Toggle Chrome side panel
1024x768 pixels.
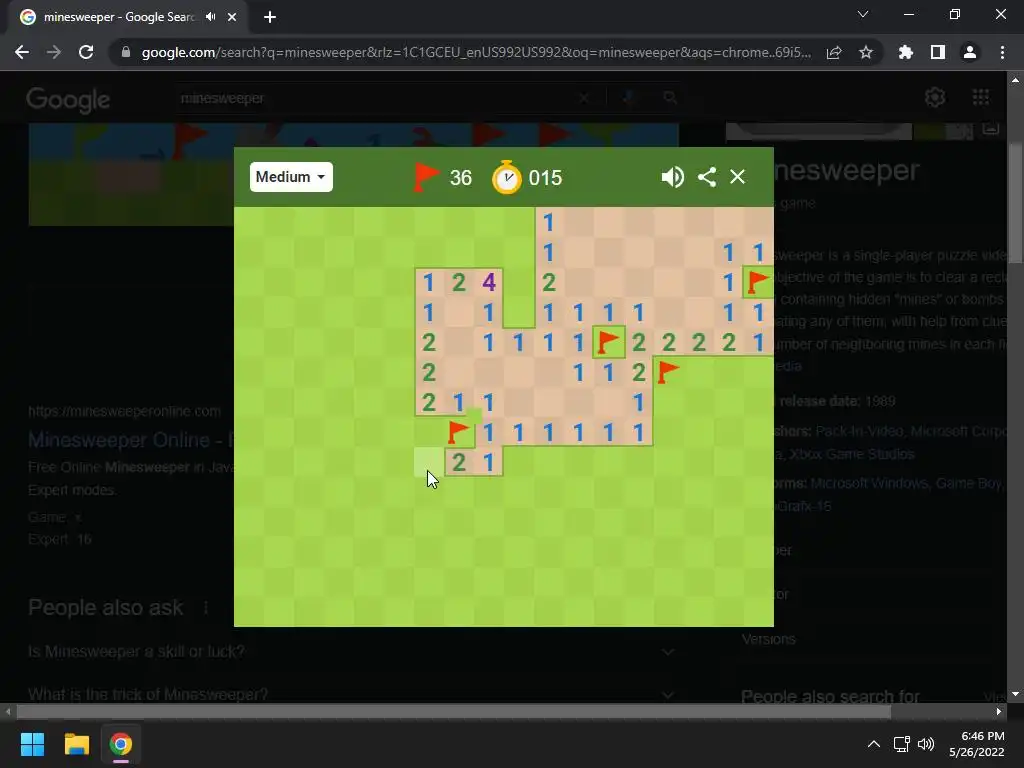click(x=938, y=52)
